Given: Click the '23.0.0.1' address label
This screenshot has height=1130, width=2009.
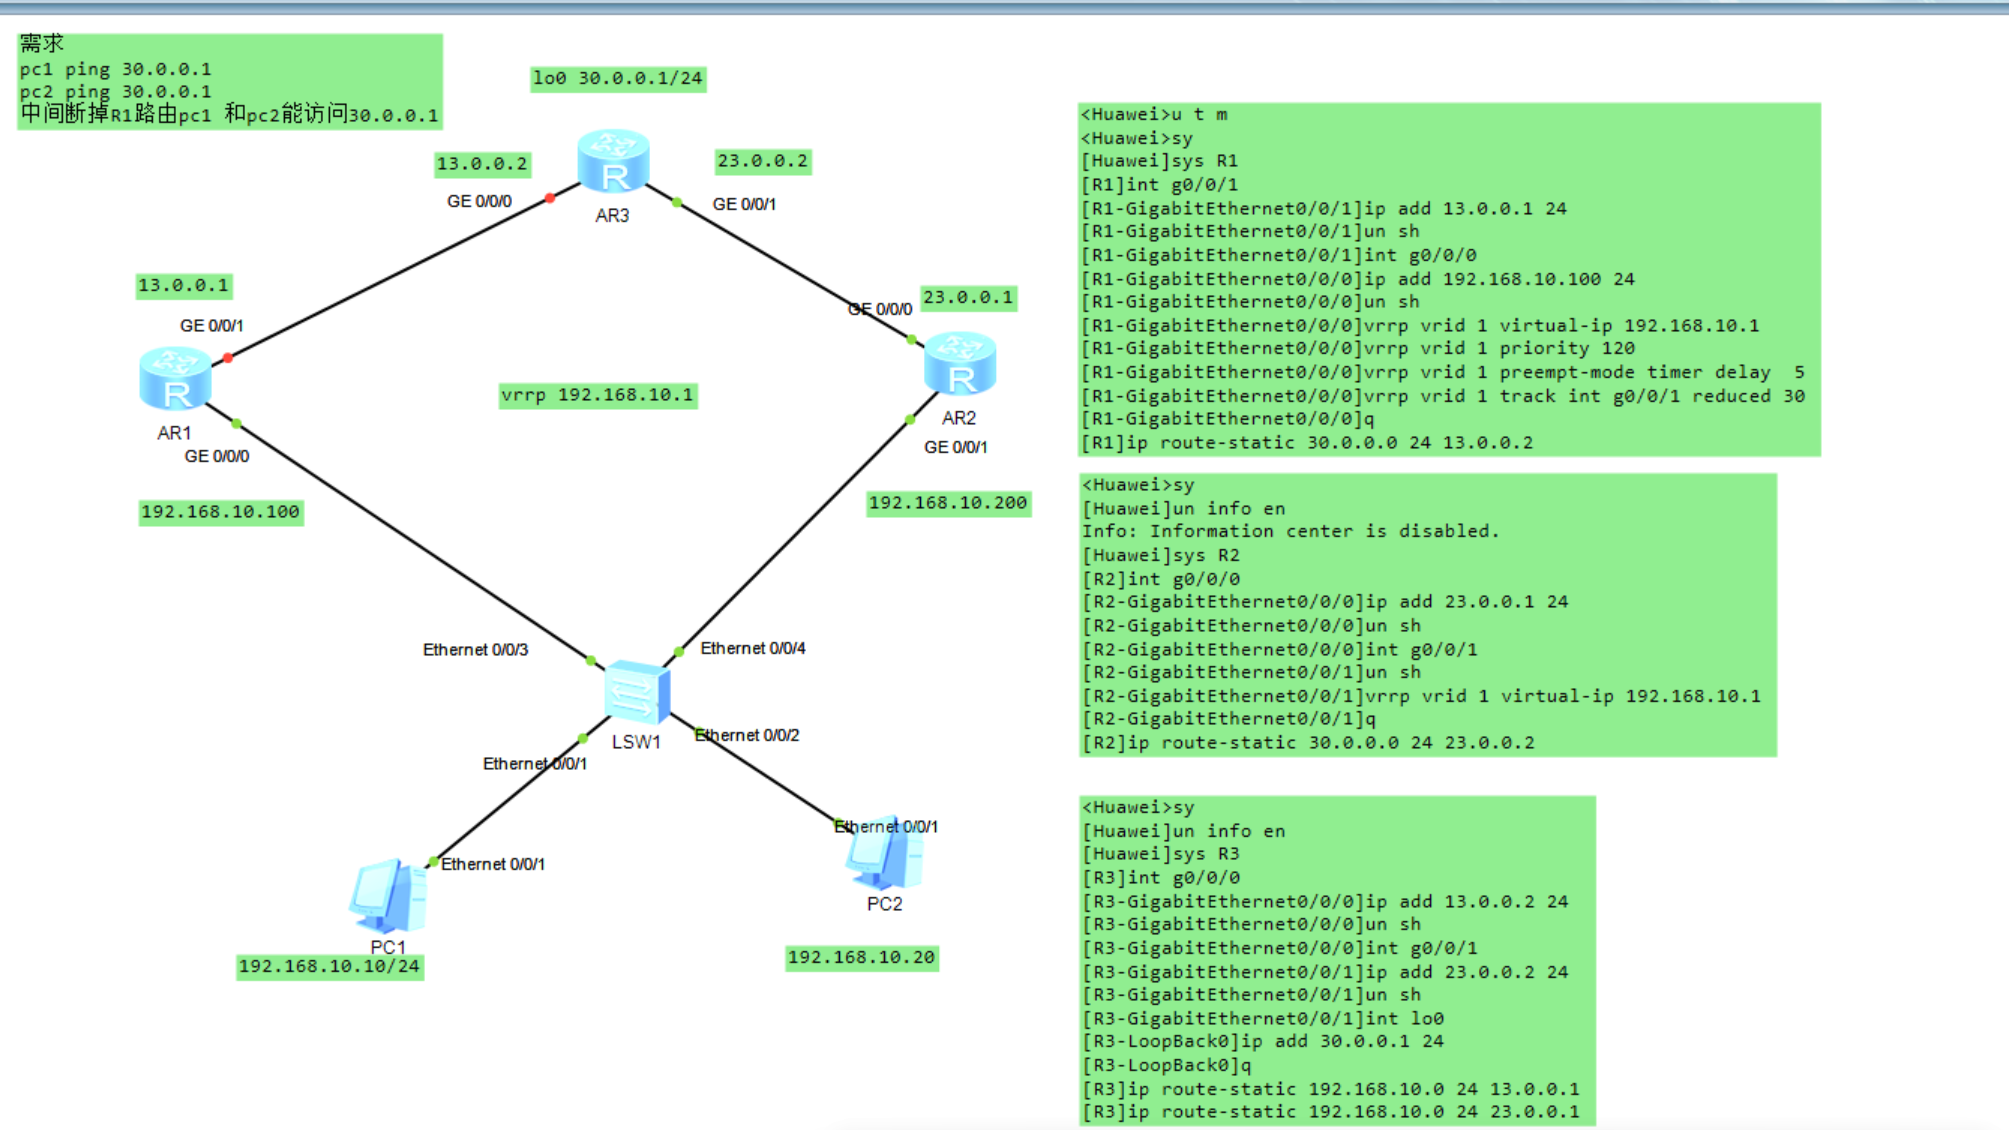Looking at the screenshot, I should pos(968,298).
